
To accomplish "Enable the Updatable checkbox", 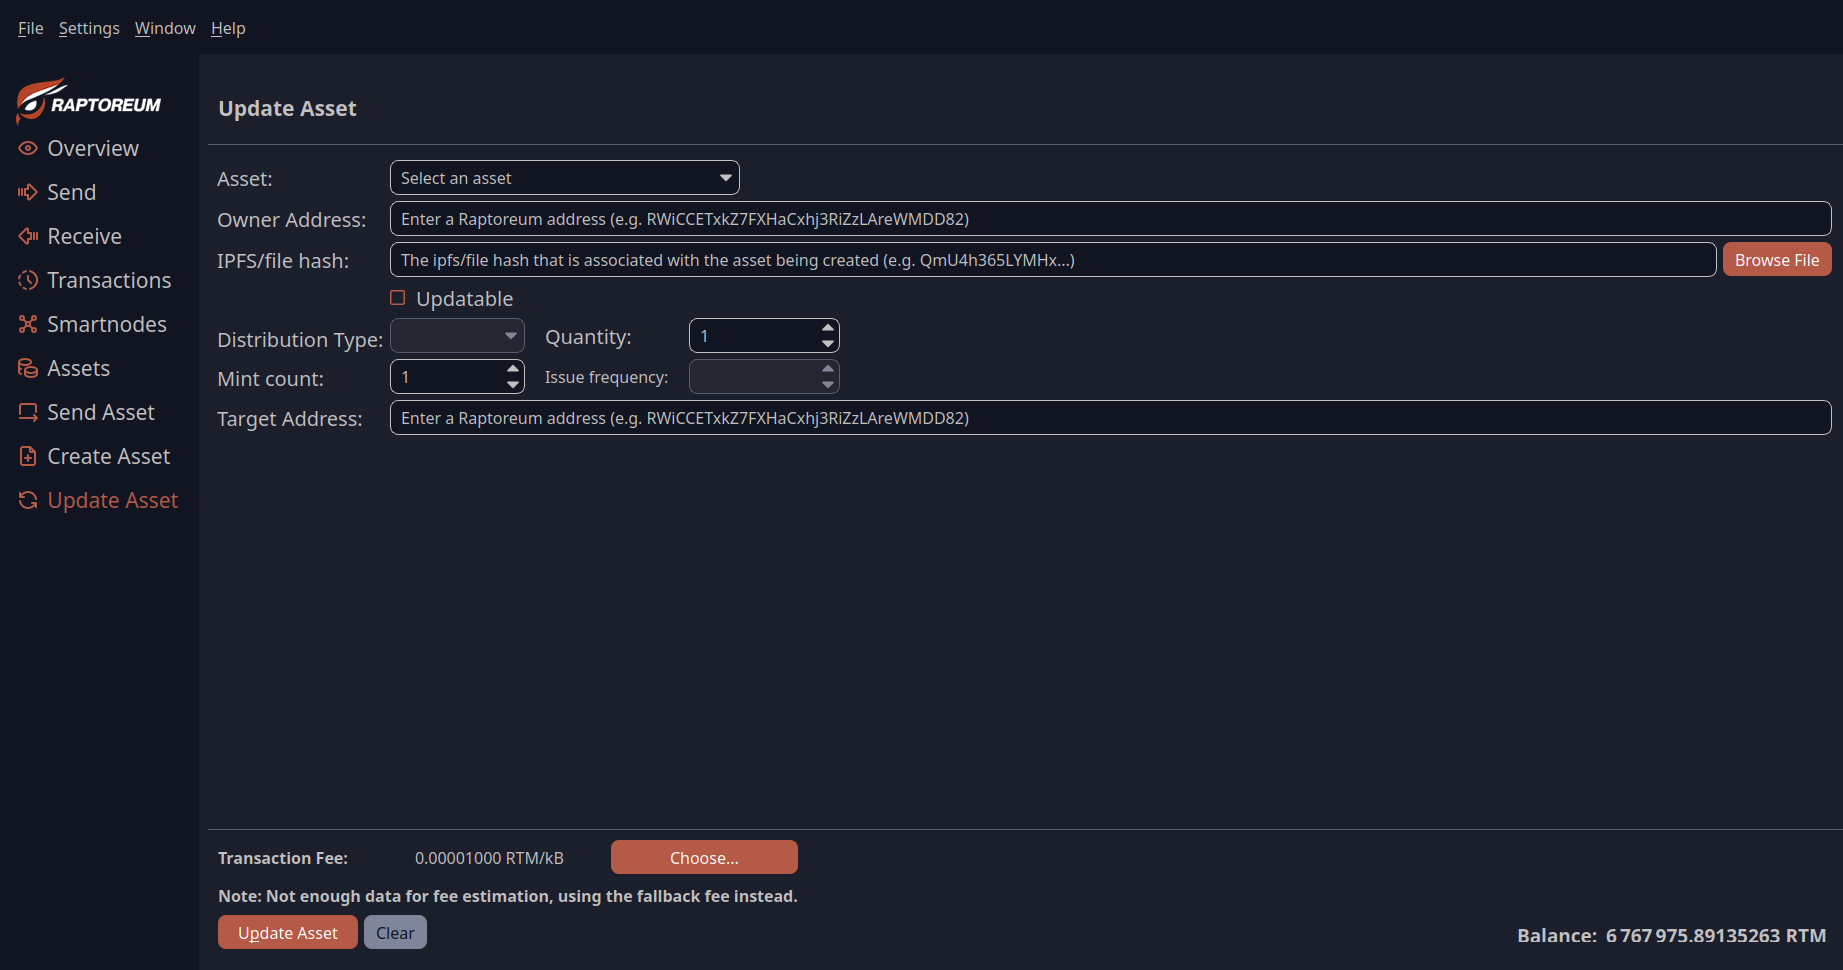I will (398, 298).
